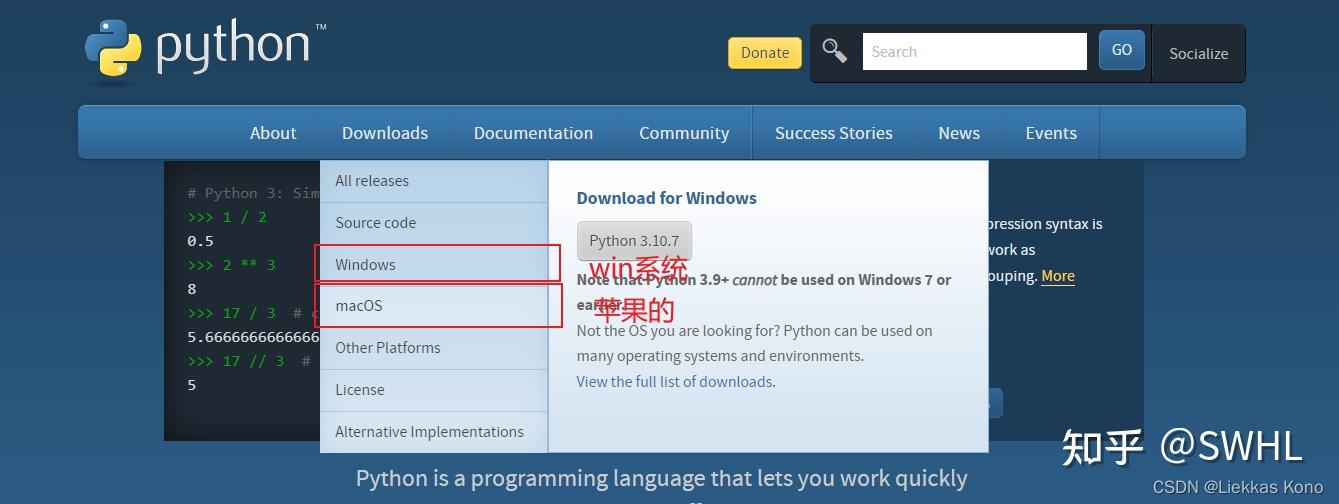Click the Python logo icon
Screen dimensions: 1339x504
coord(113,49)
